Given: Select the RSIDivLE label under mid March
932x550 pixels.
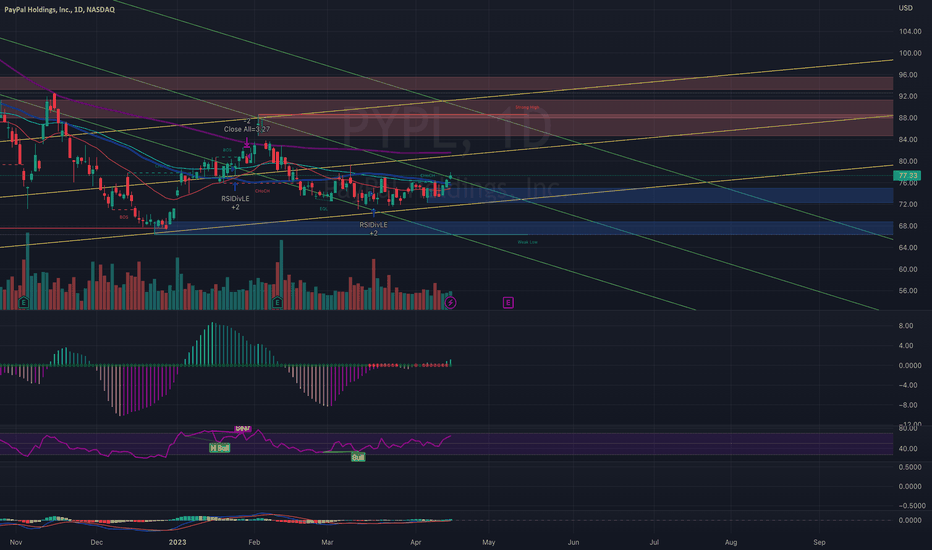Looking at the screenshot, I should pos(373,225).
